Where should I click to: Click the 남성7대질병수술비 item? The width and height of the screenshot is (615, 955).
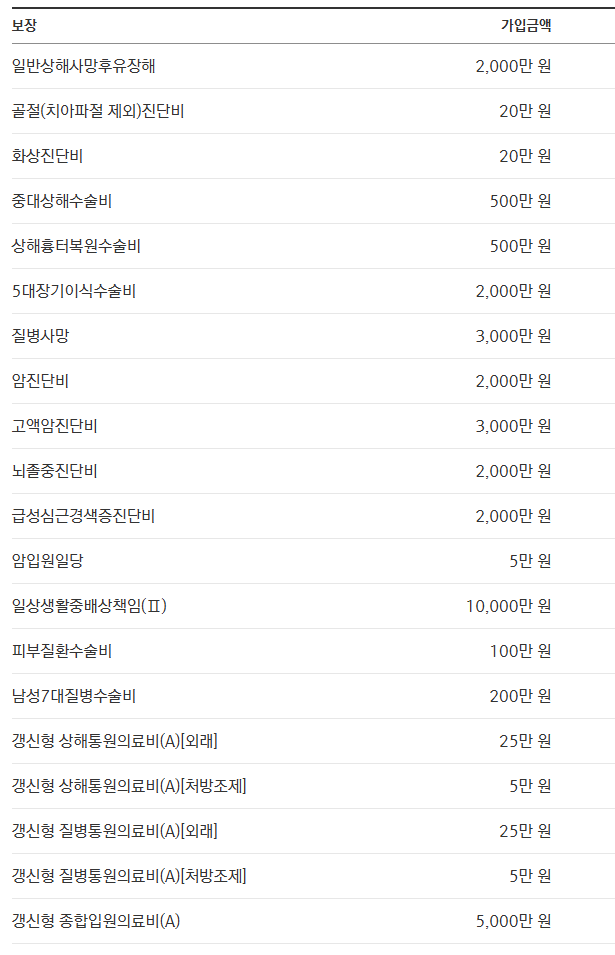[74, 696]
